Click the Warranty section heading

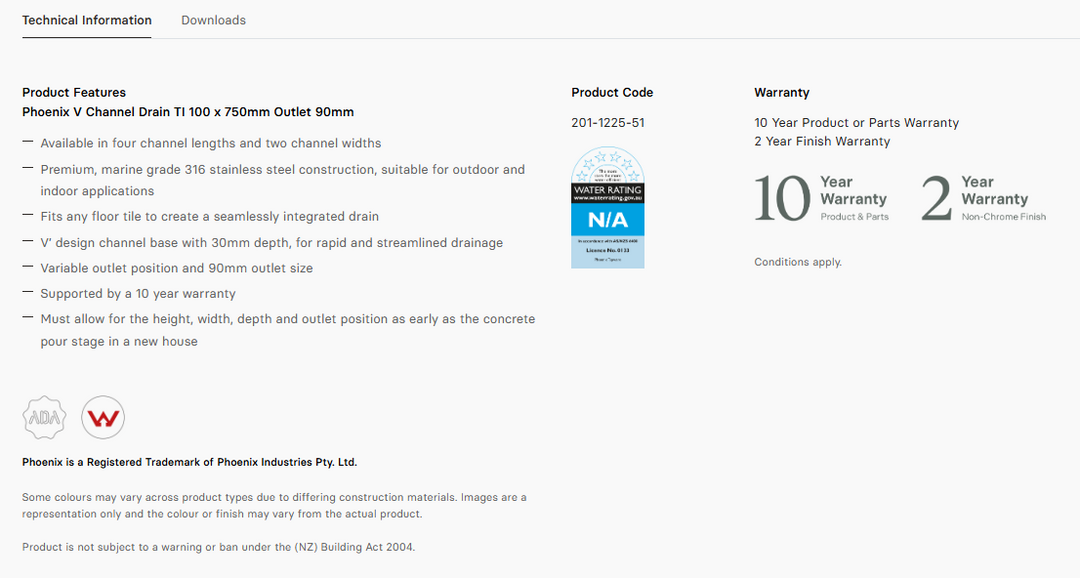click(781, 92)
